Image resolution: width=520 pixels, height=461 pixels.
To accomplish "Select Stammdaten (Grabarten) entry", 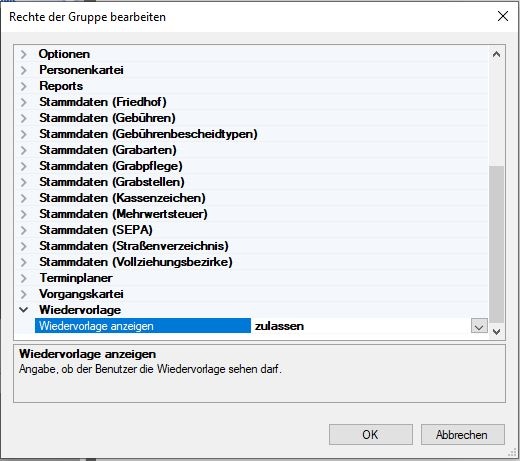I will click(x=108, y=150).
